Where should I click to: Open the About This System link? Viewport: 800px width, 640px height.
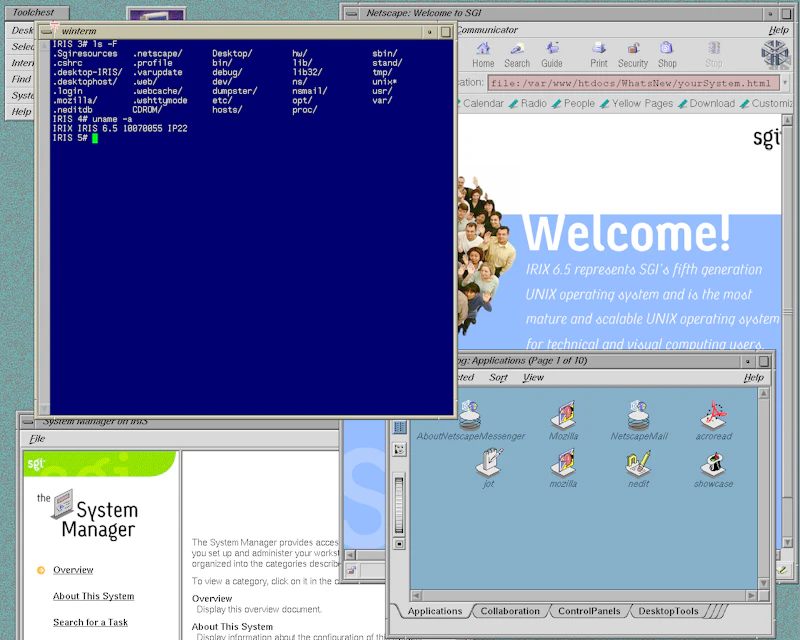pos(93,596)
